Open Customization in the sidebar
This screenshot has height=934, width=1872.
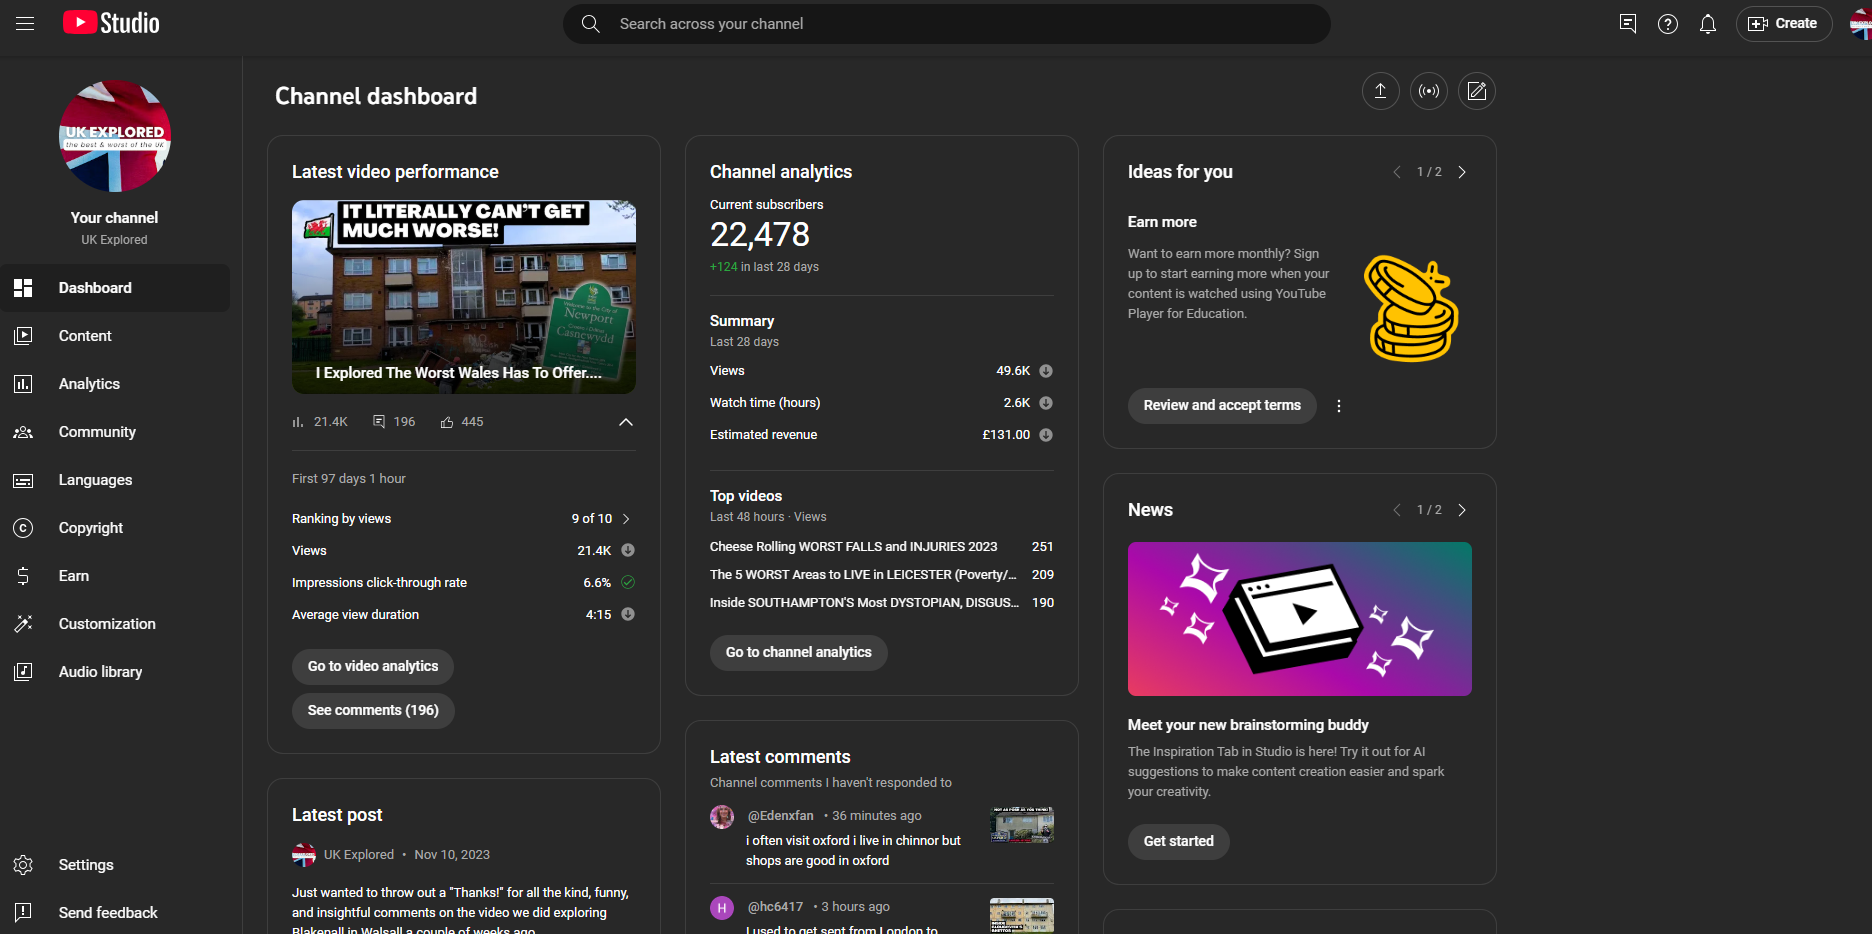(x=115, y=624)
